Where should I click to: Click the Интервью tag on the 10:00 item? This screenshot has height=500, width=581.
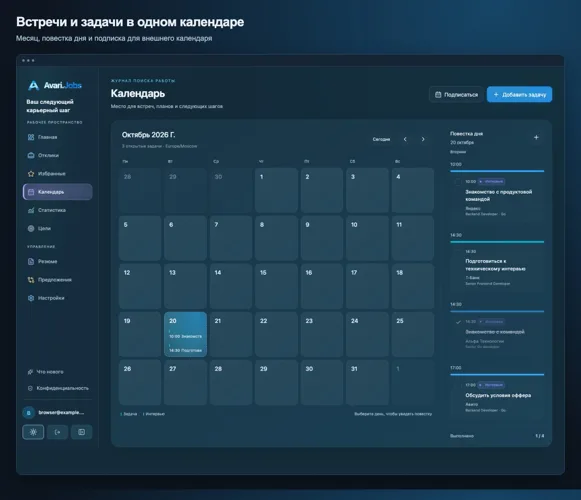point(491,182)
